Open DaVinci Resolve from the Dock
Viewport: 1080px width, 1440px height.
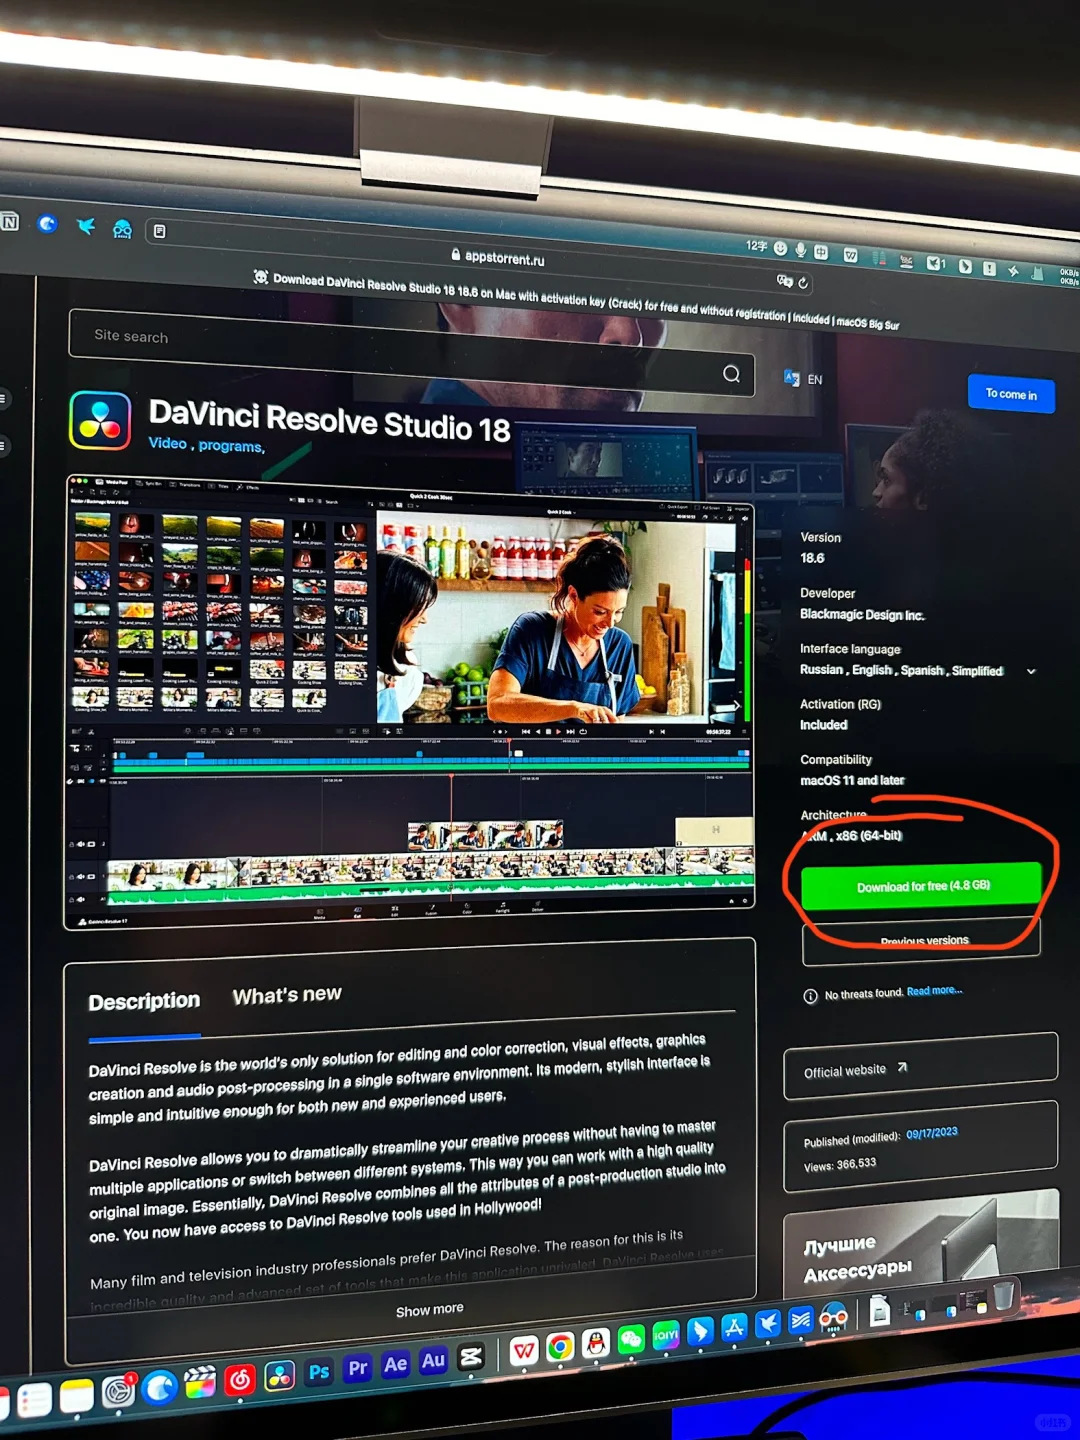[280, 1376]
